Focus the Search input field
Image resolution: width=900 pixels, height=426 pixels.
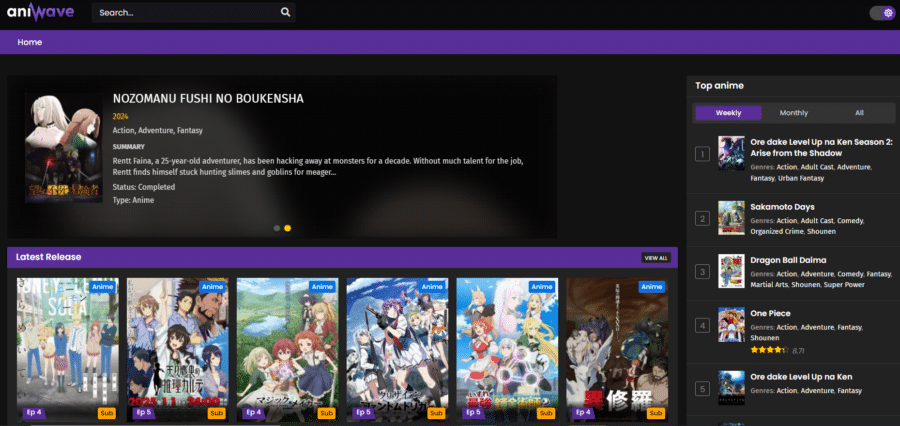click(x=193, y=12)
